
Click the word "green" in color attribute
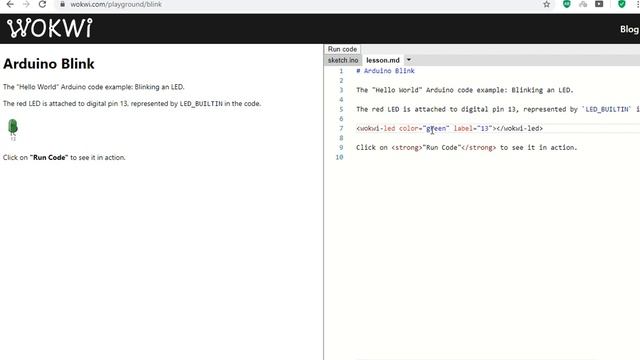tap(436, 129)
